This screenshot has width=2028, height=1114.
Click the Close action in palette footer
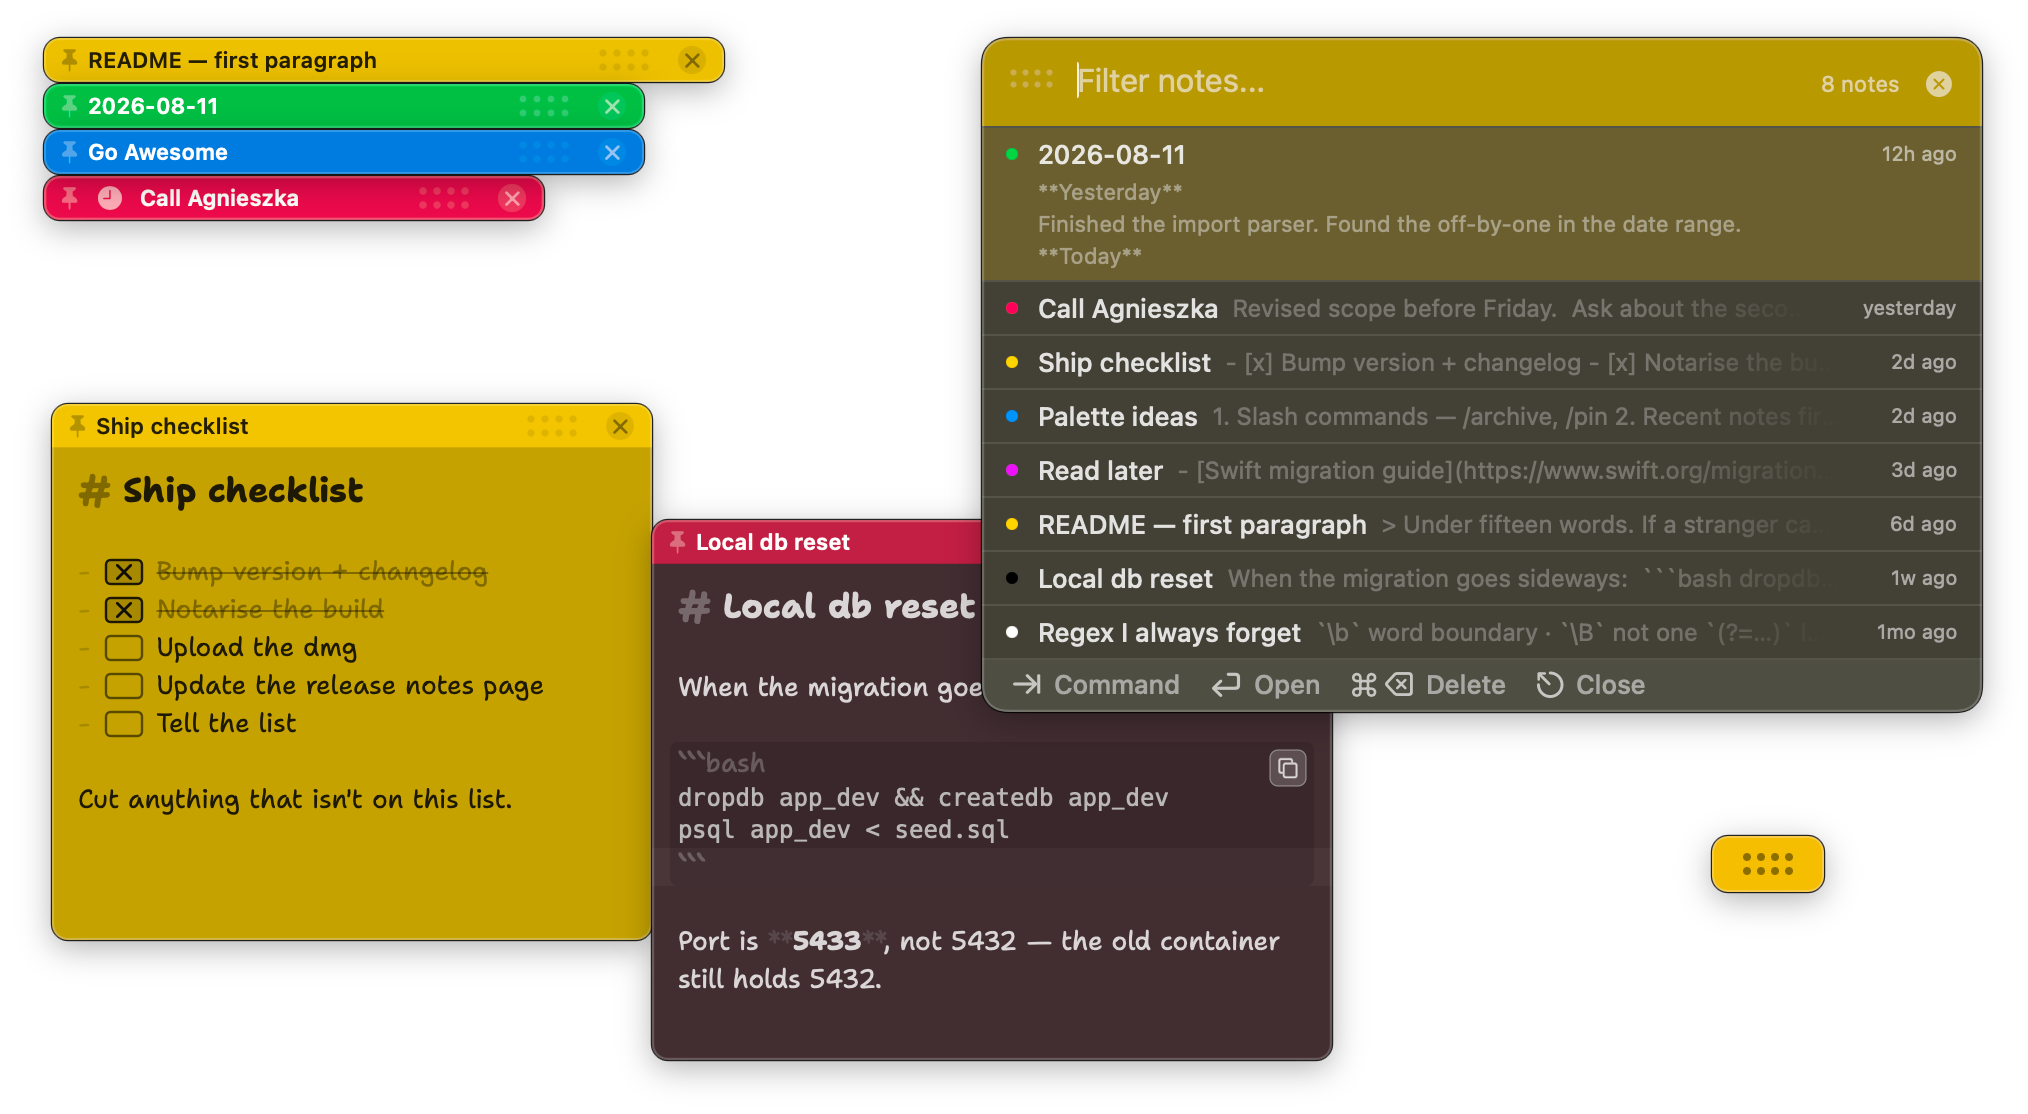[x=1591, y=685]
